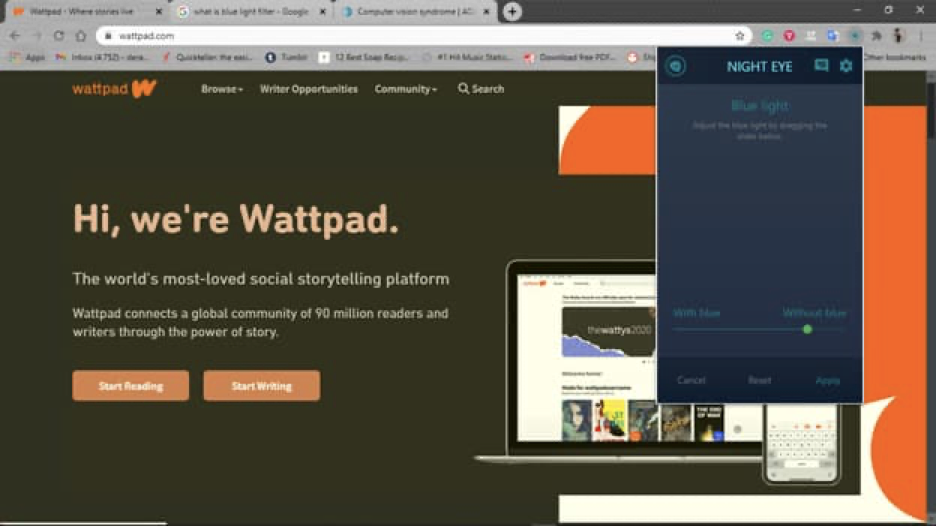Click the browser forward arrow

36,36
